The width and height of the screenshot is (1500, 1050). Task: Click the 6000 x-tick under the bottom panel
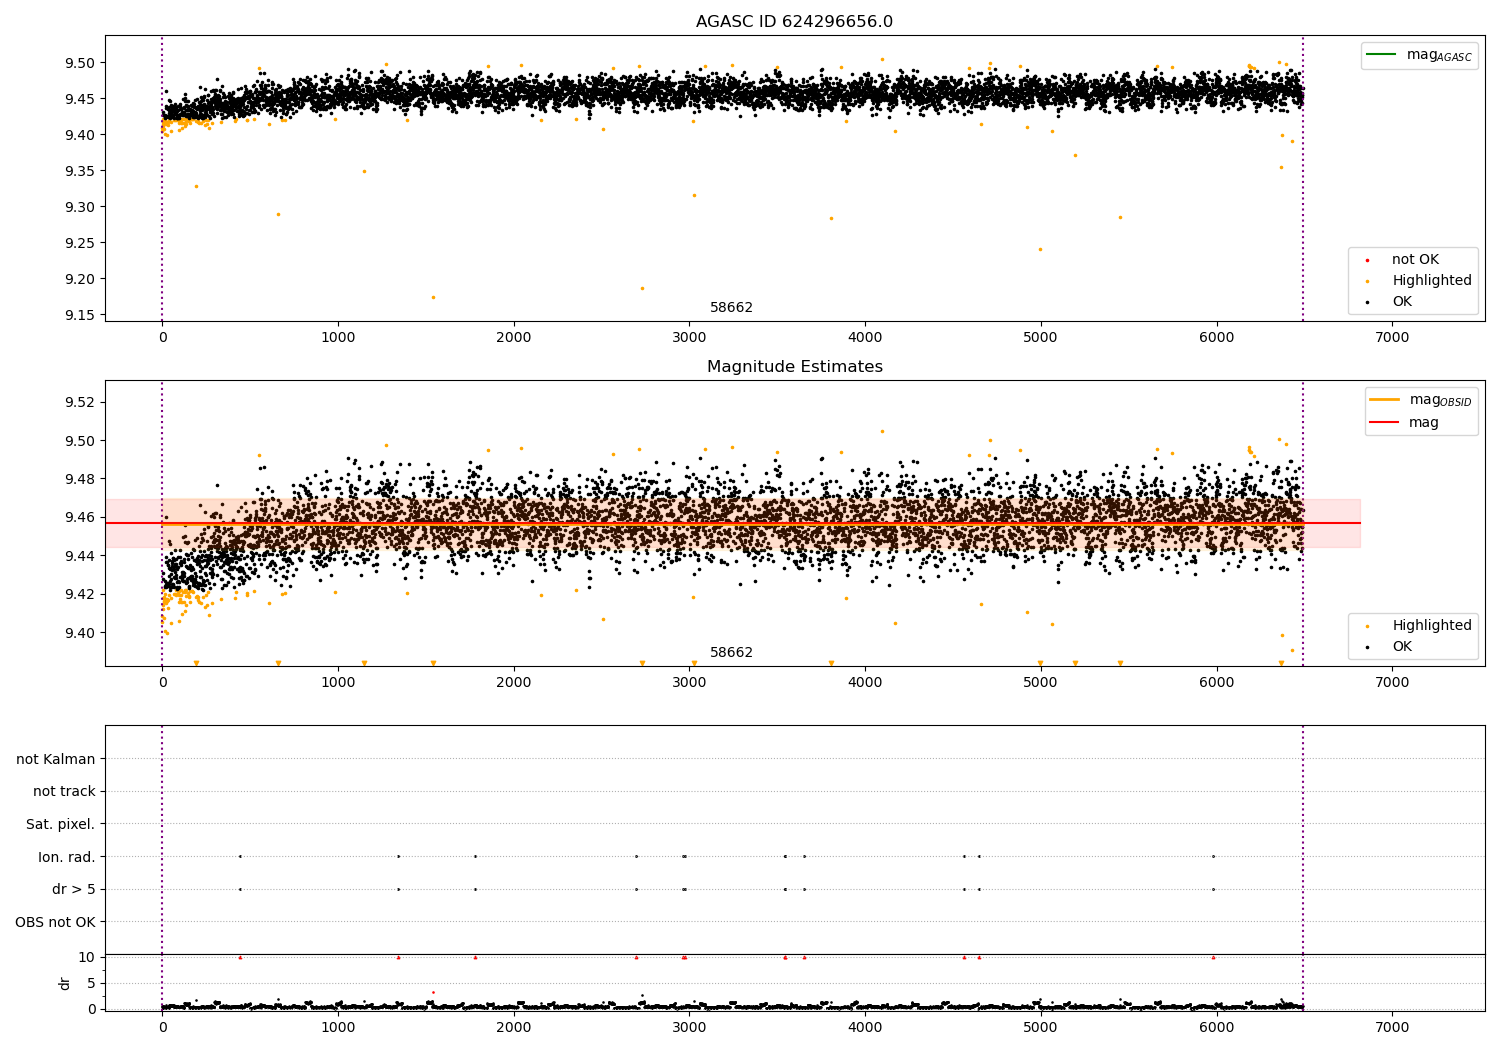1217,1028
